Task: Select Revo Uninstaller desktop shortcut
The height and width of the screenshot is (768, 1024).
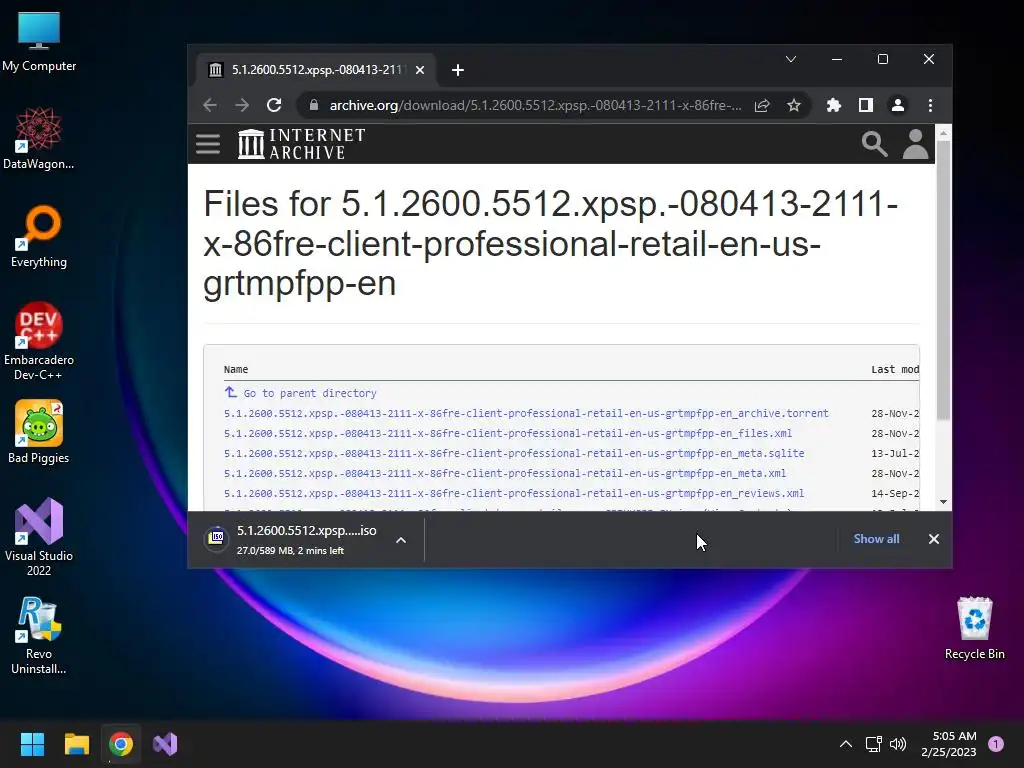Action: 39,635
